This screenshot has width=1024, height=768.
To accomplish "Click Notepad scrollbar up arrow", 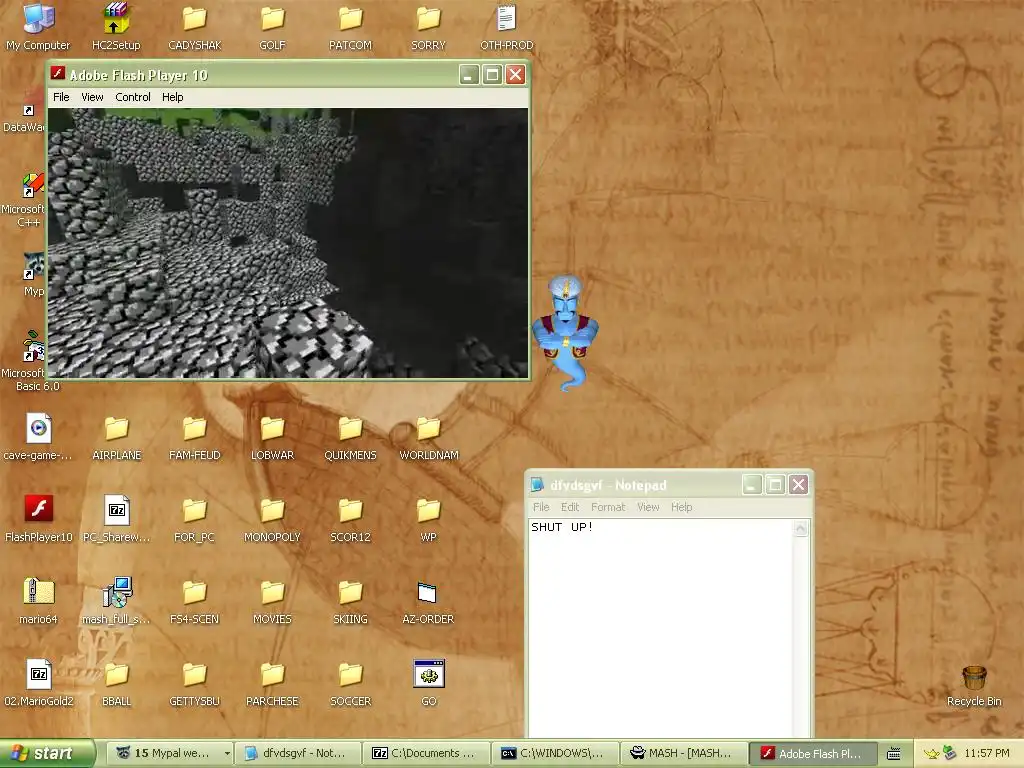I will point(801,528).
